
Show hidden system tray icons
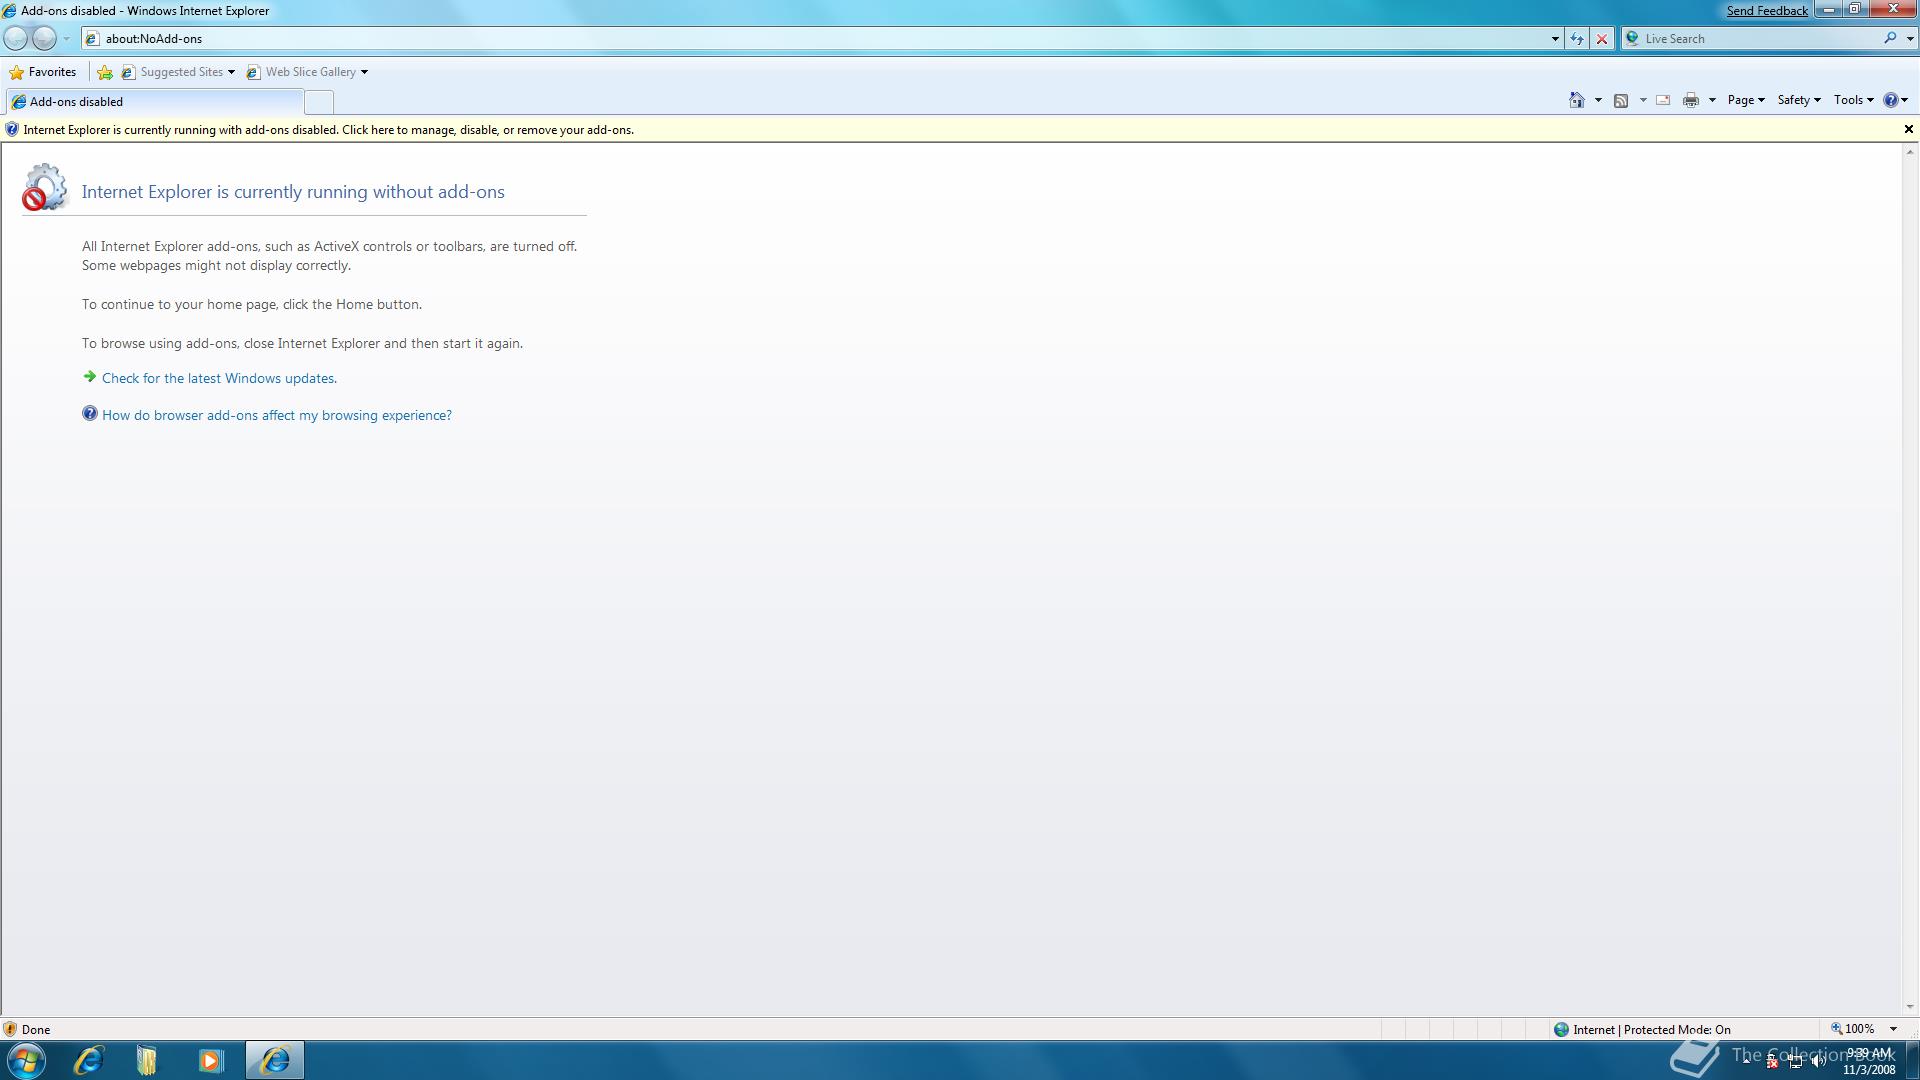[x=1747, y=1061]
